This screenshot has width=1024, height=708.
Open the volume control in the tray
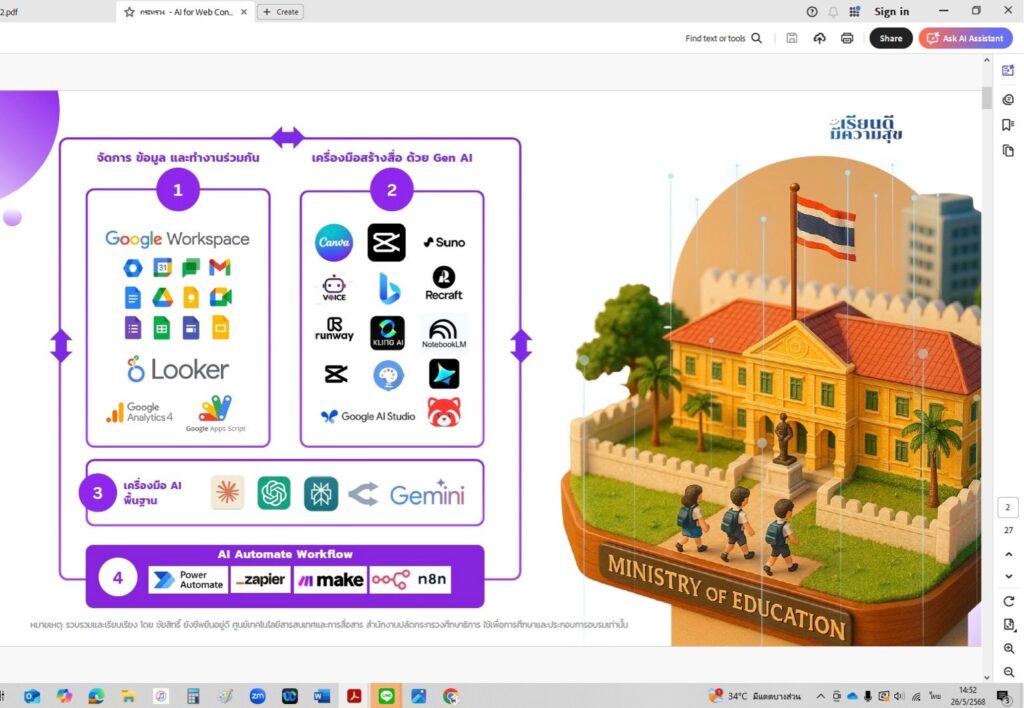coord(900,696)
